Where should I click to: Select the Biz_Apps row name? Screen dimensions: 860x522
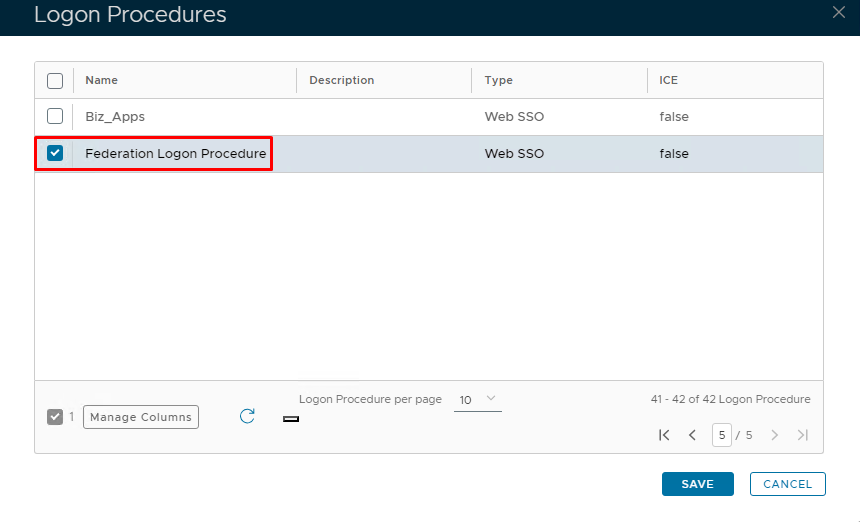click(115, 116)
